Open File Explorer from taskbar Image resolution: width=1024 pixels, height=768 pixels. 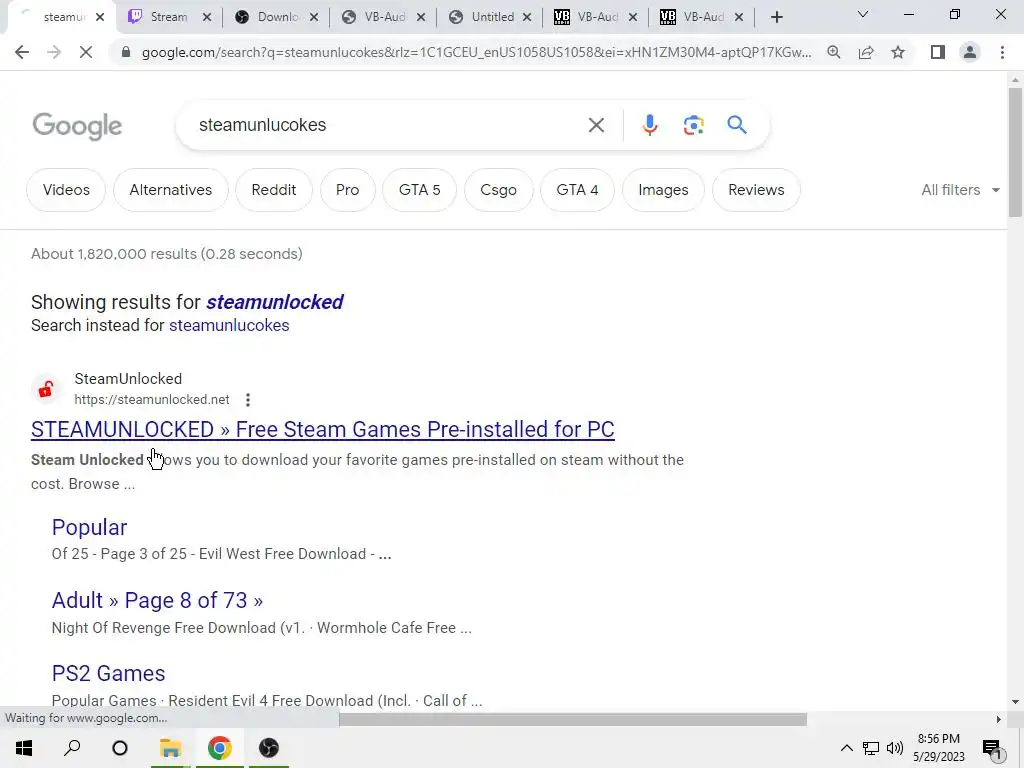[x=170, y=748]
